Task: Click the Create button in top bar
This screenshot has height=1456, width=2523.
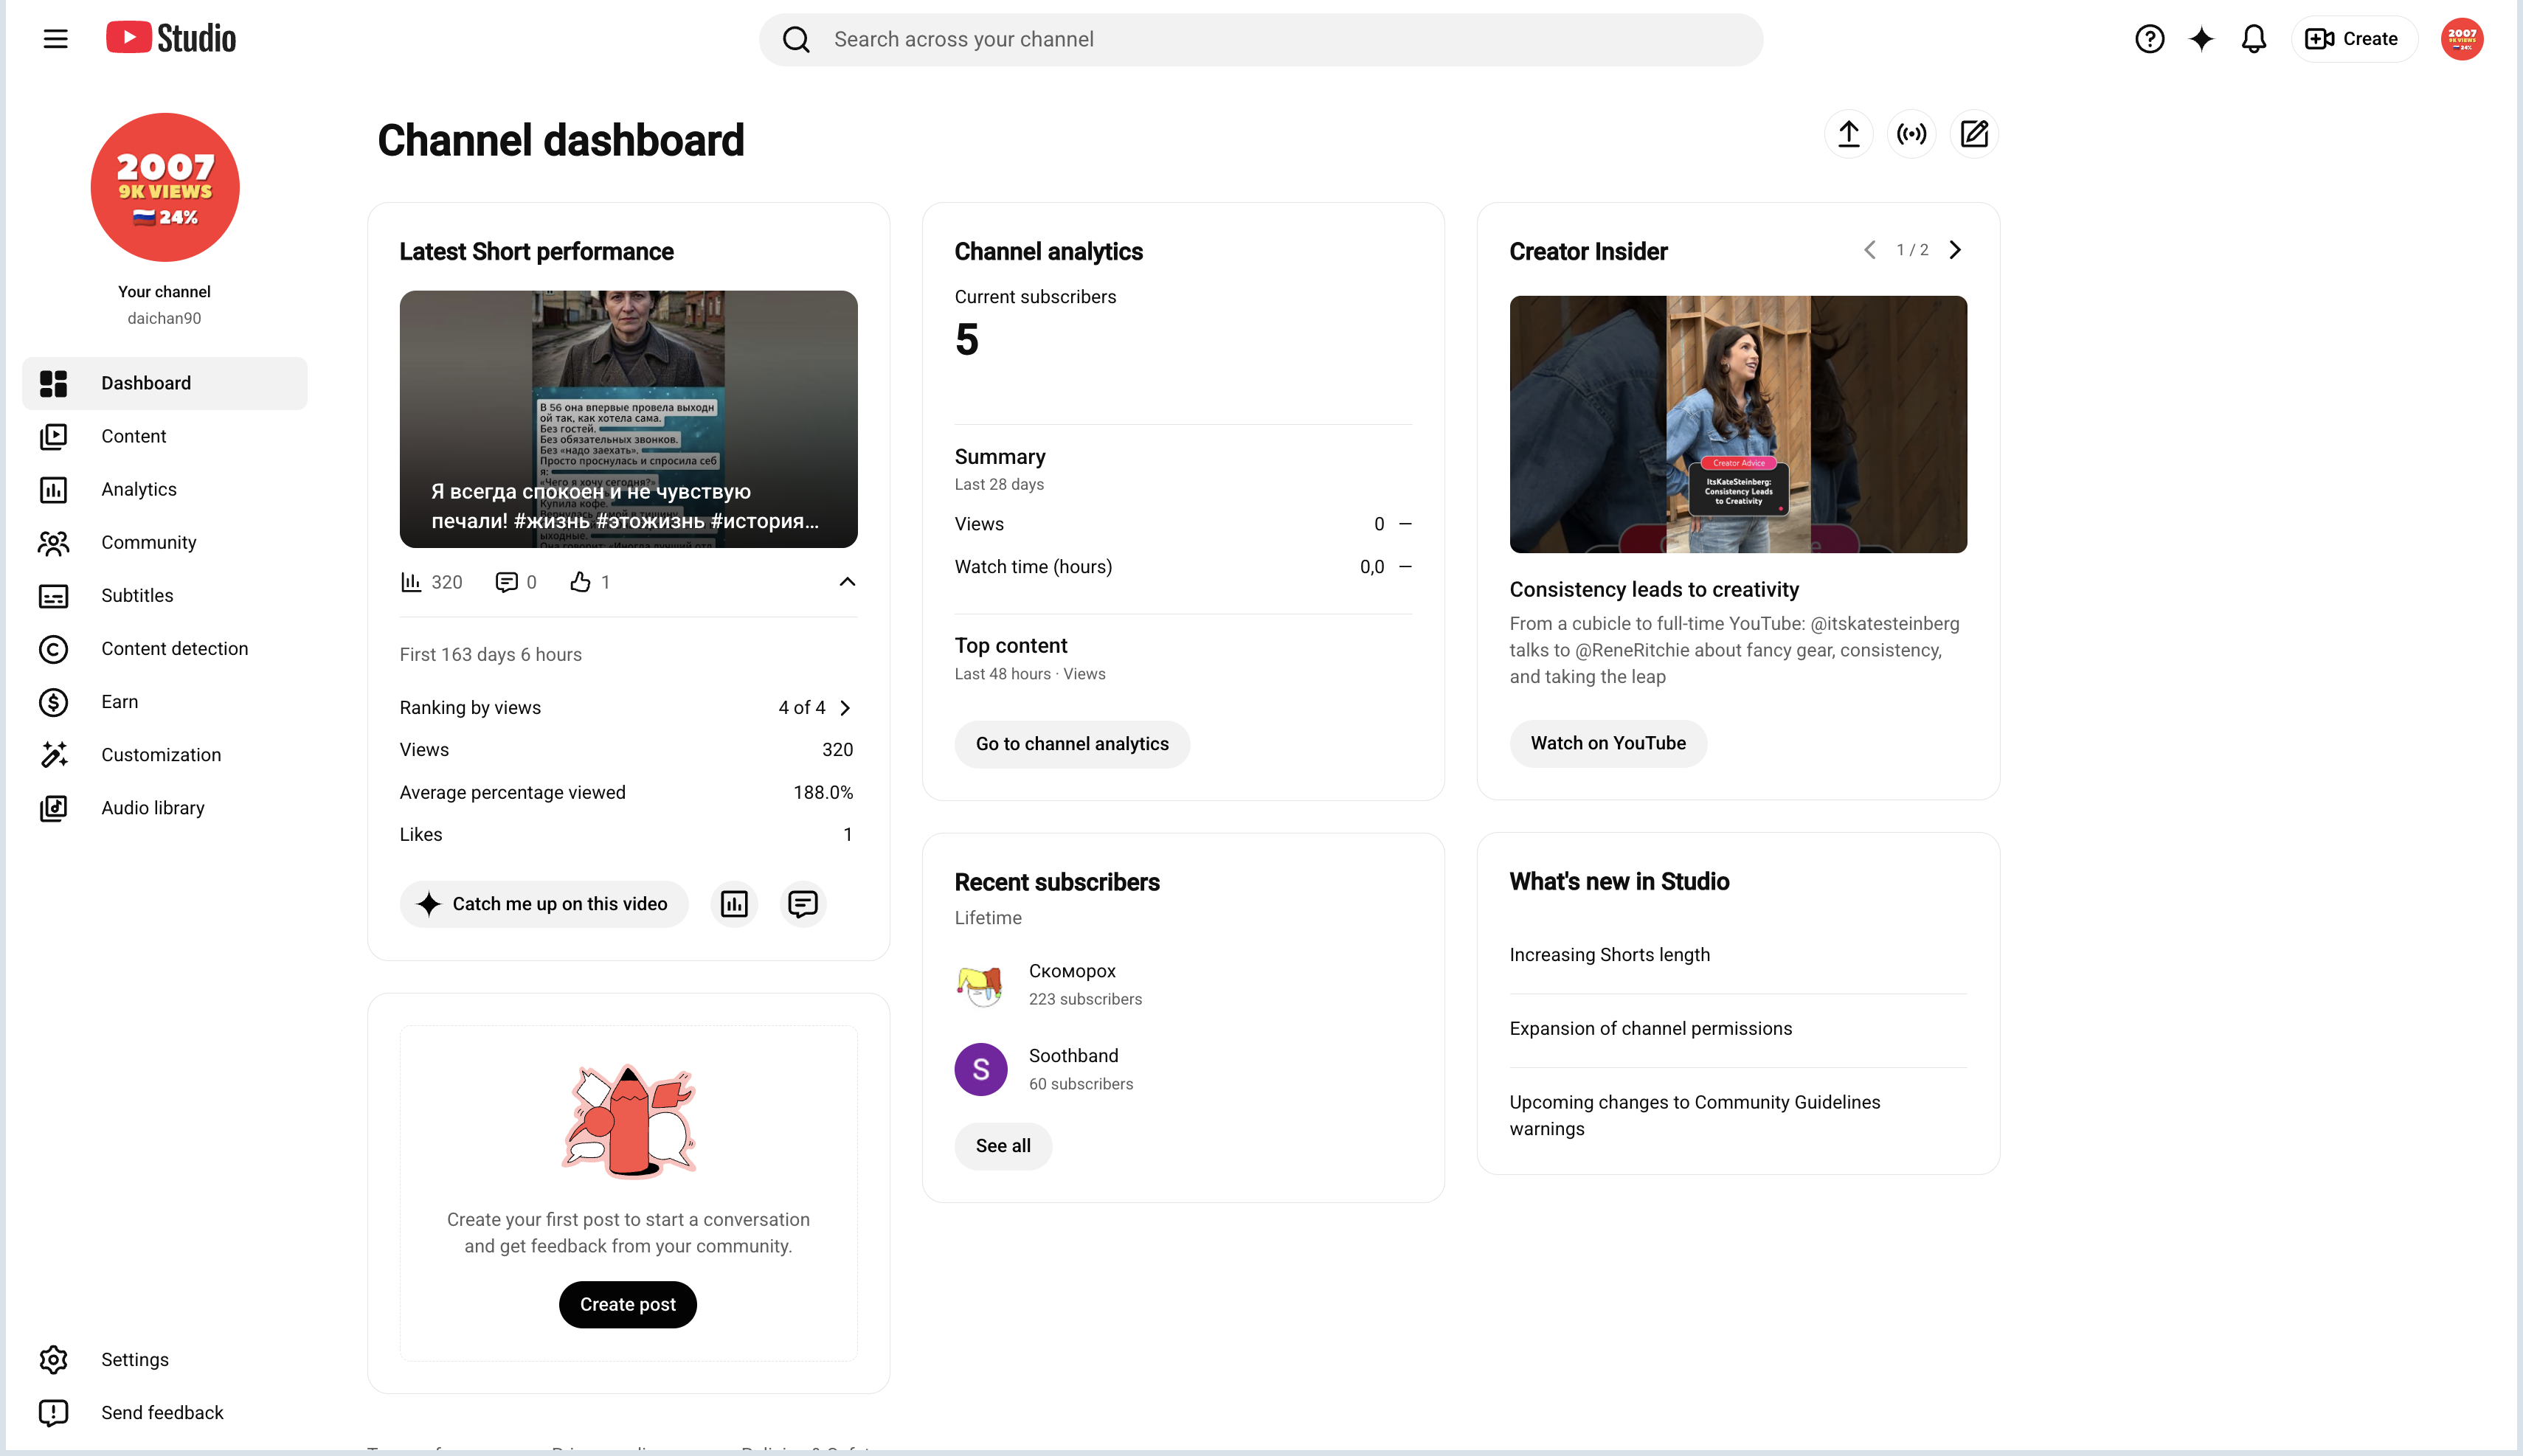Action: pyautogui.click(x=2353, y=39)
